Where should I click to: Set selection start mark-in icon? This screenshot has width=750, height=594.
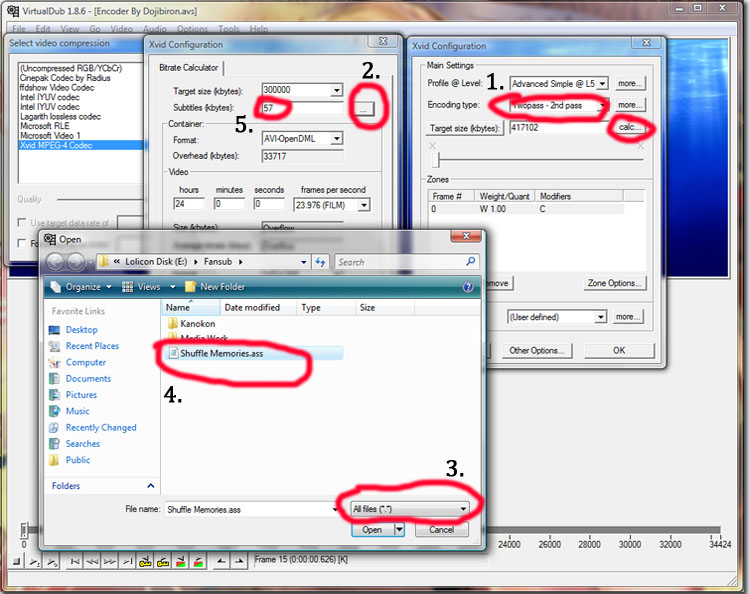221,561
